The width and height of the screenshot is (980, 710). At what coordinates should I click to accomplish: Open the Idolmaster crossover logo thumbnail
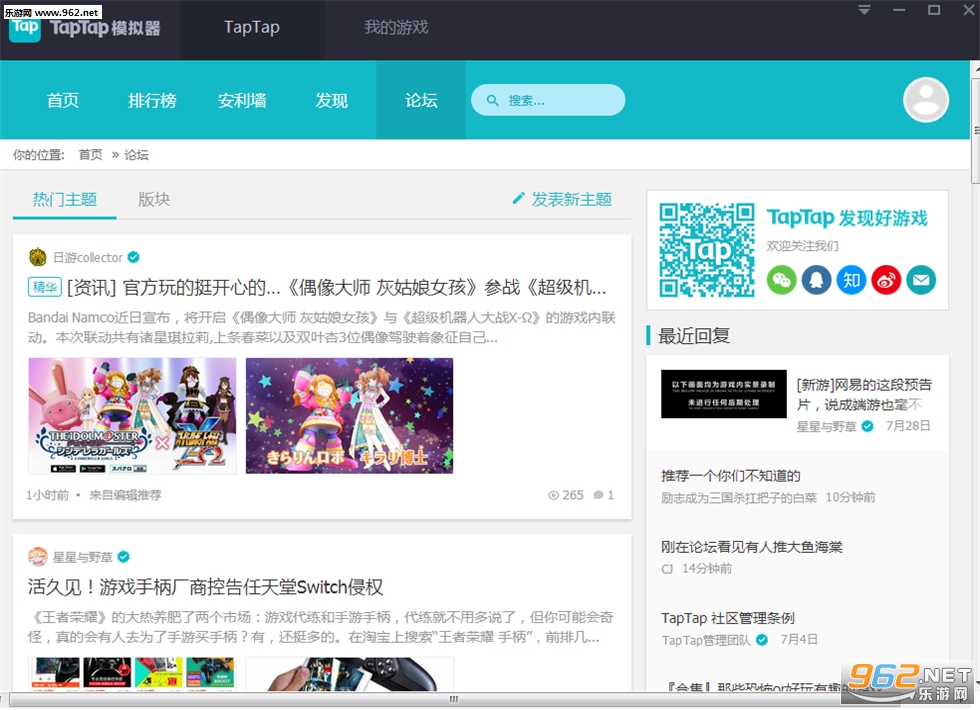(x=132, y=416)
